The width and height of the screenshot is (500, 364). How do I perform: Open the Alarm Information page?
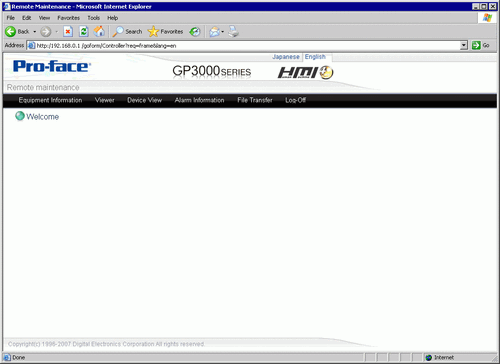[x=199, y=100]
